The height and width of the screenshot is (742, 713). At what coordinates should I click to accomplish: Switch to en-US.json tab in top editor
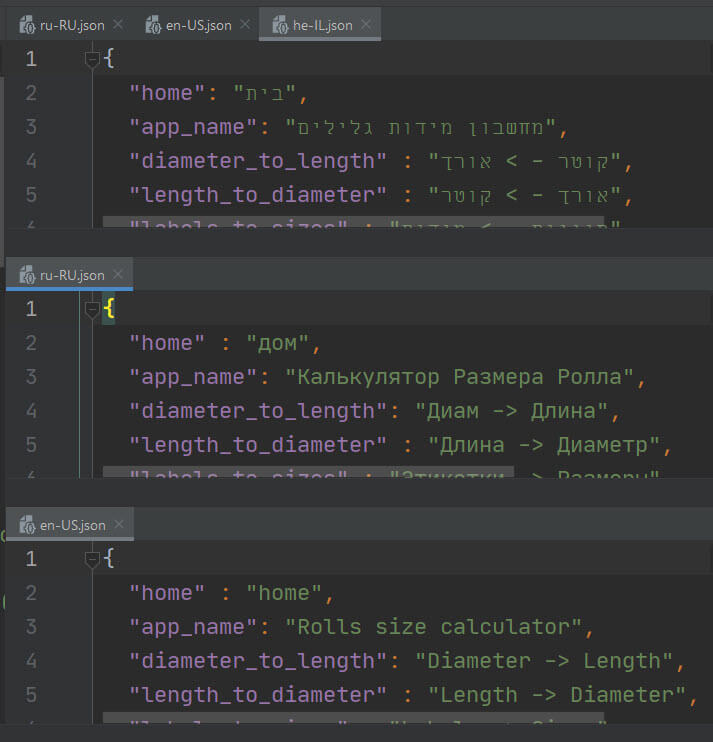point(198,25)
